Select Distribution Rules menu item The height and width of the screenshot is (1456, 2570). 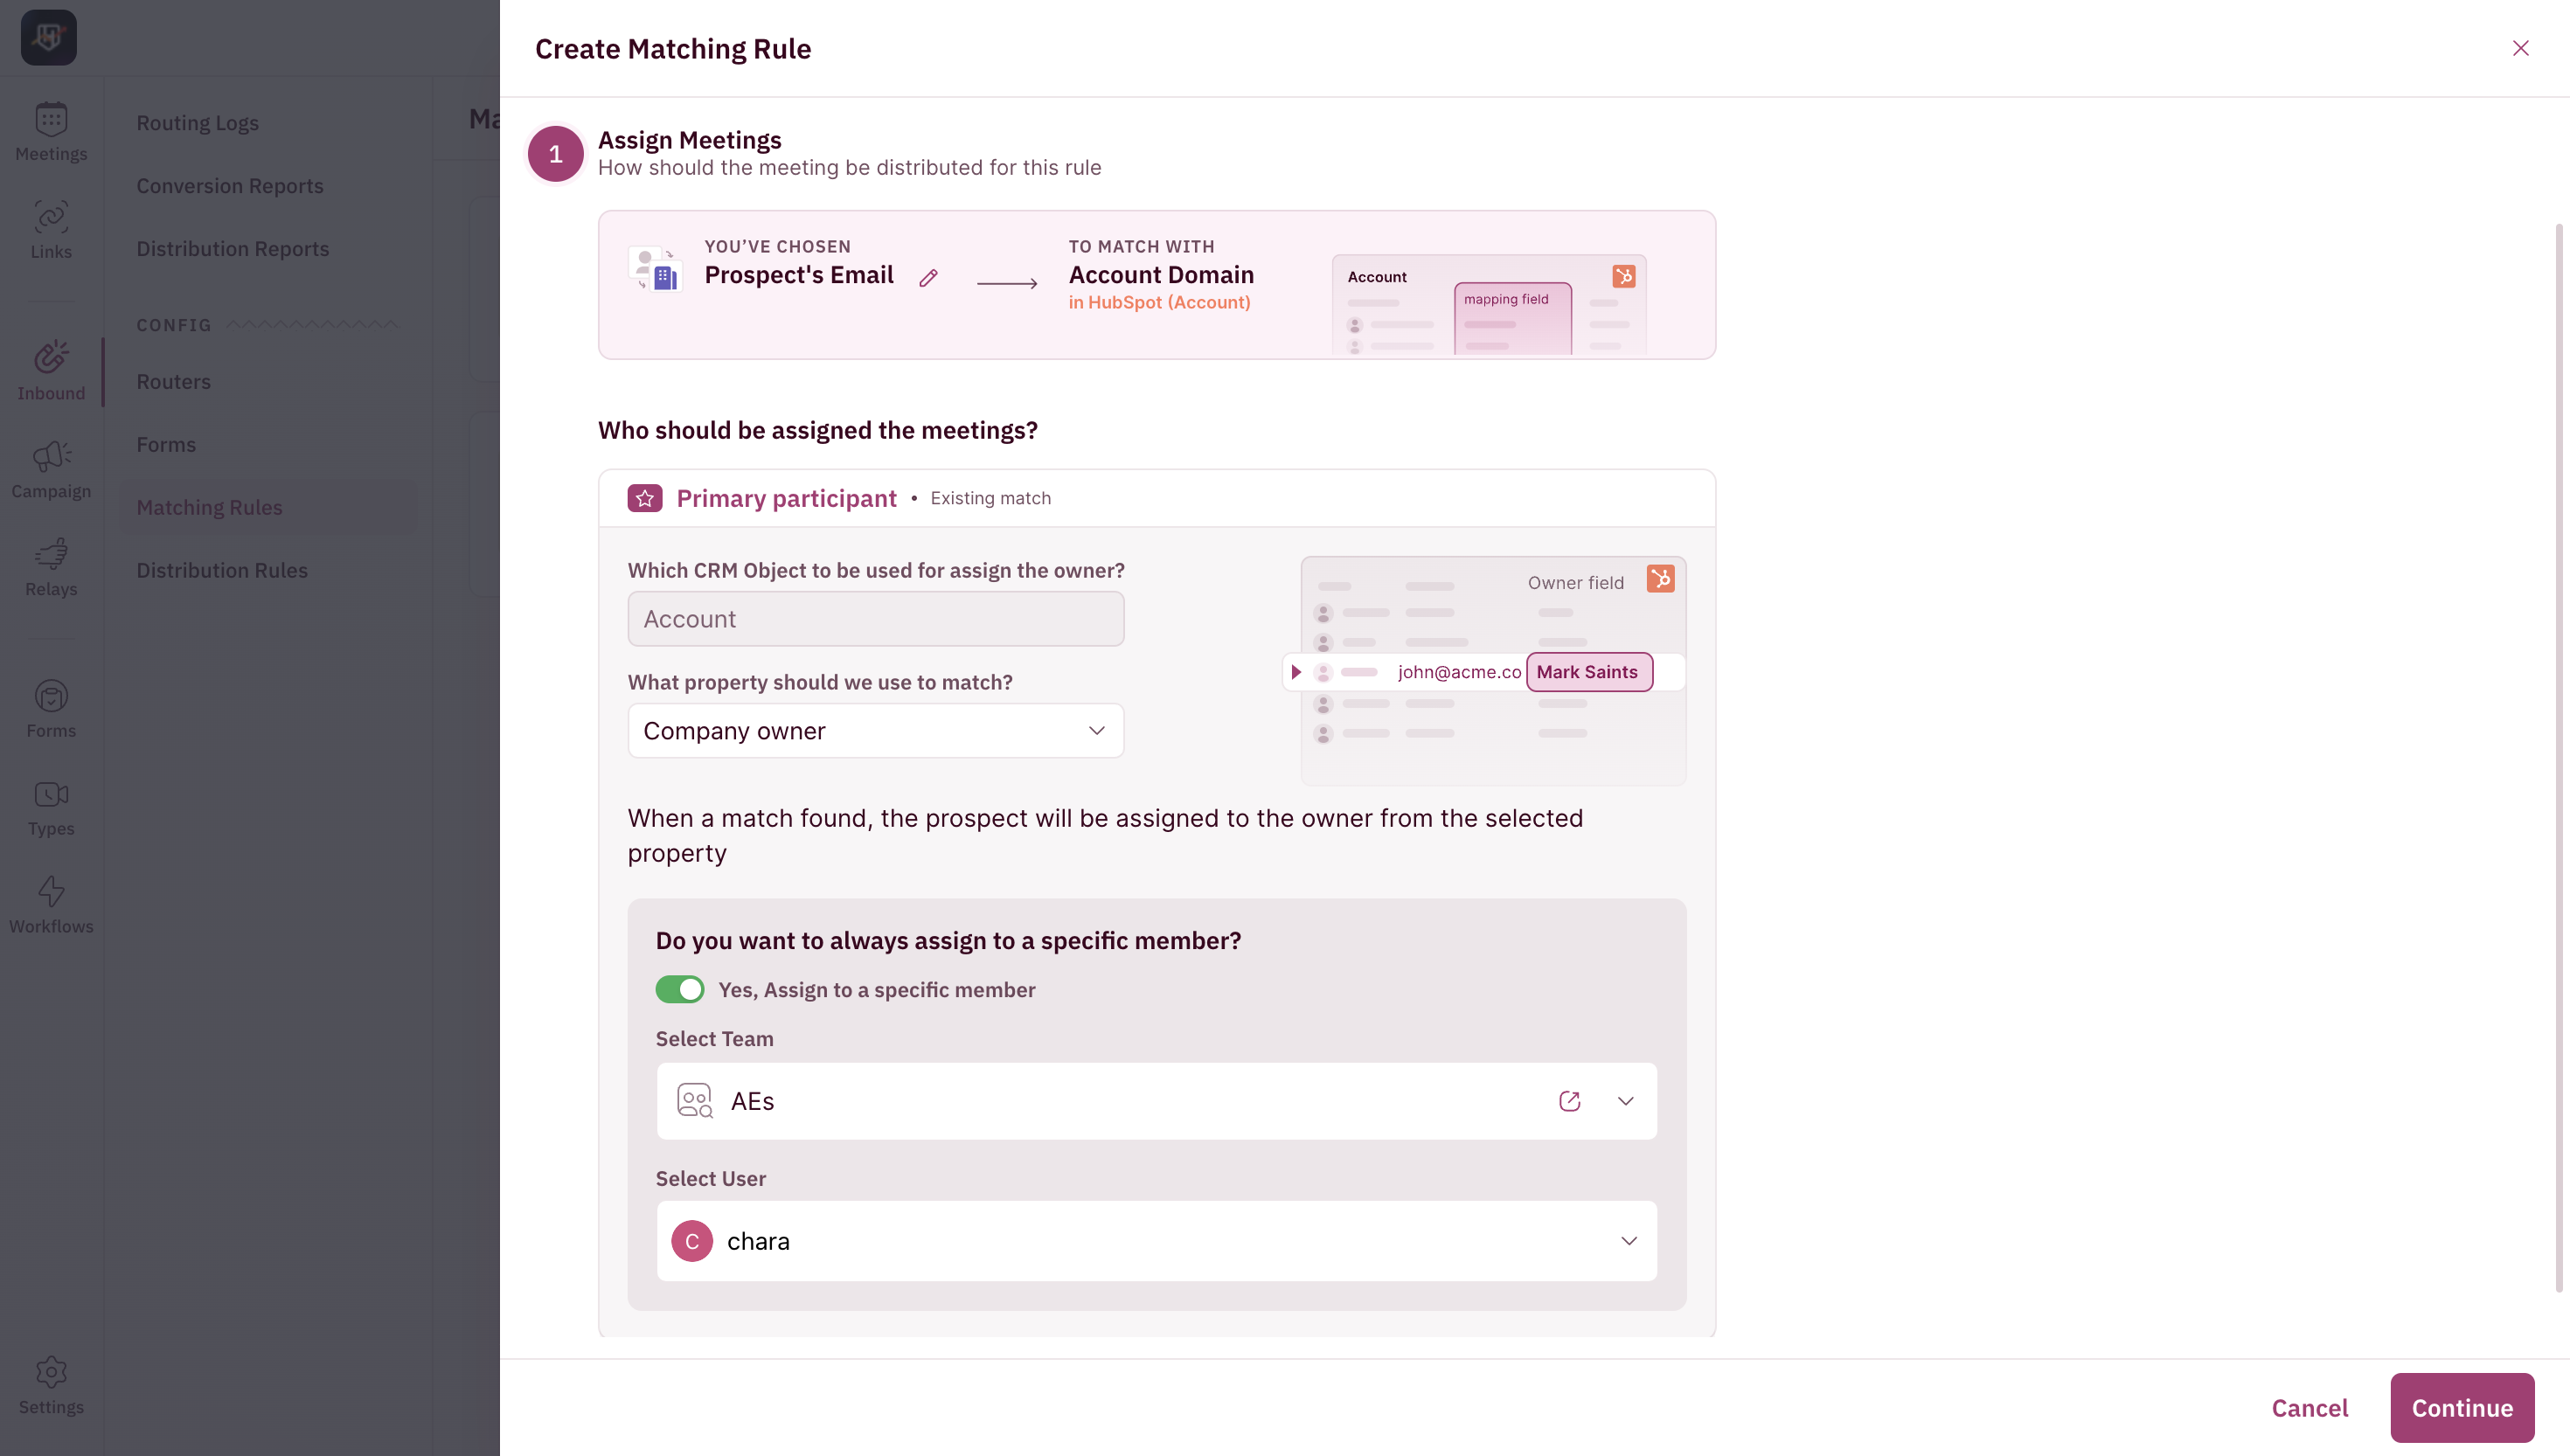click(x=222, y=570)
